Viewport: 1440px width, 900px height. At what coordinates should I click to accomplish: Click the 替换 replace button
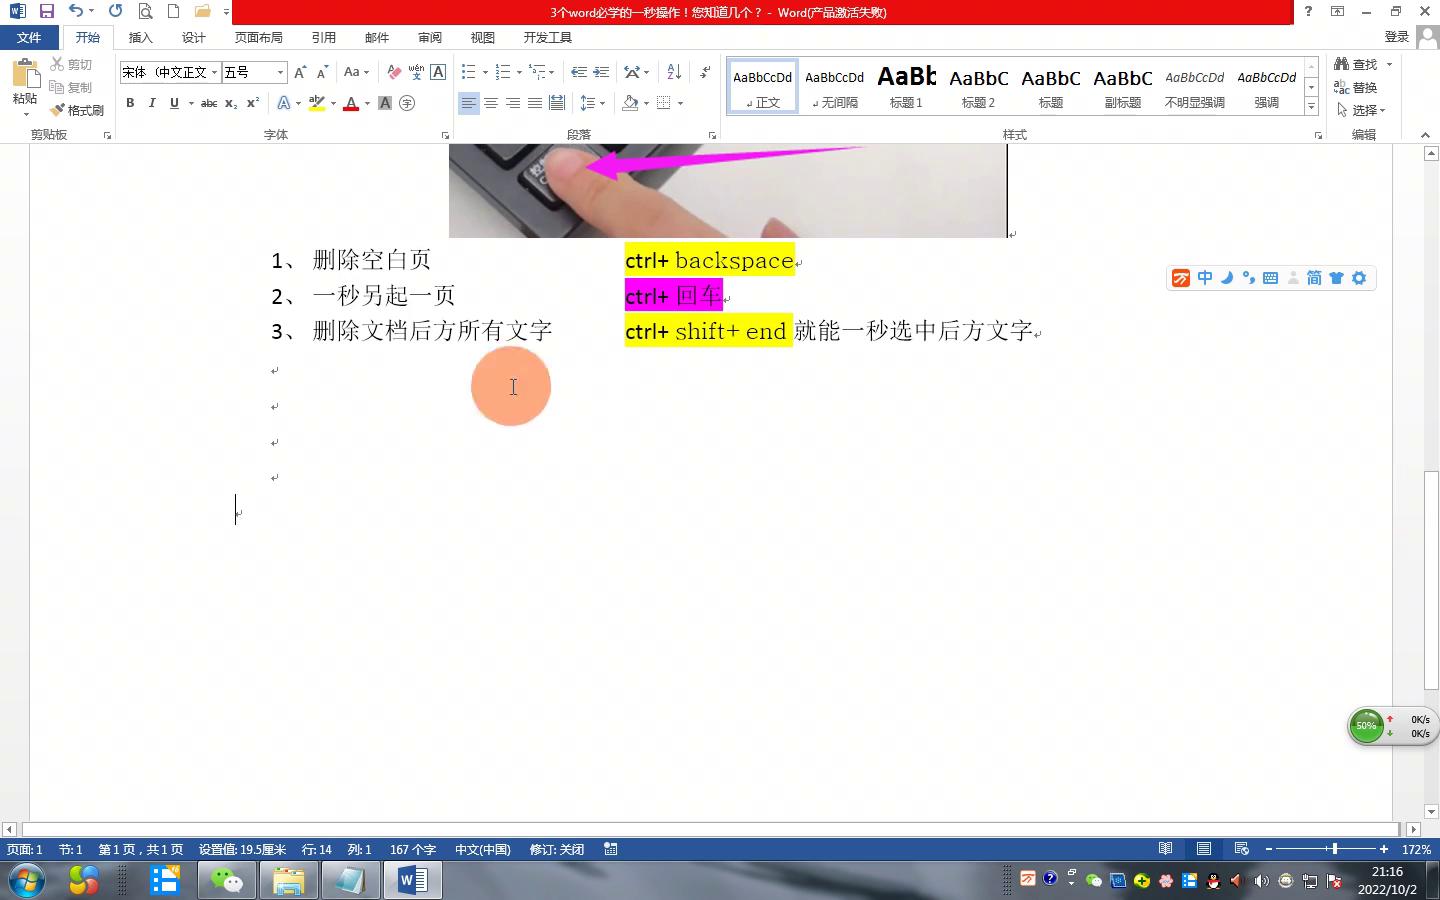coord(1356,87)
